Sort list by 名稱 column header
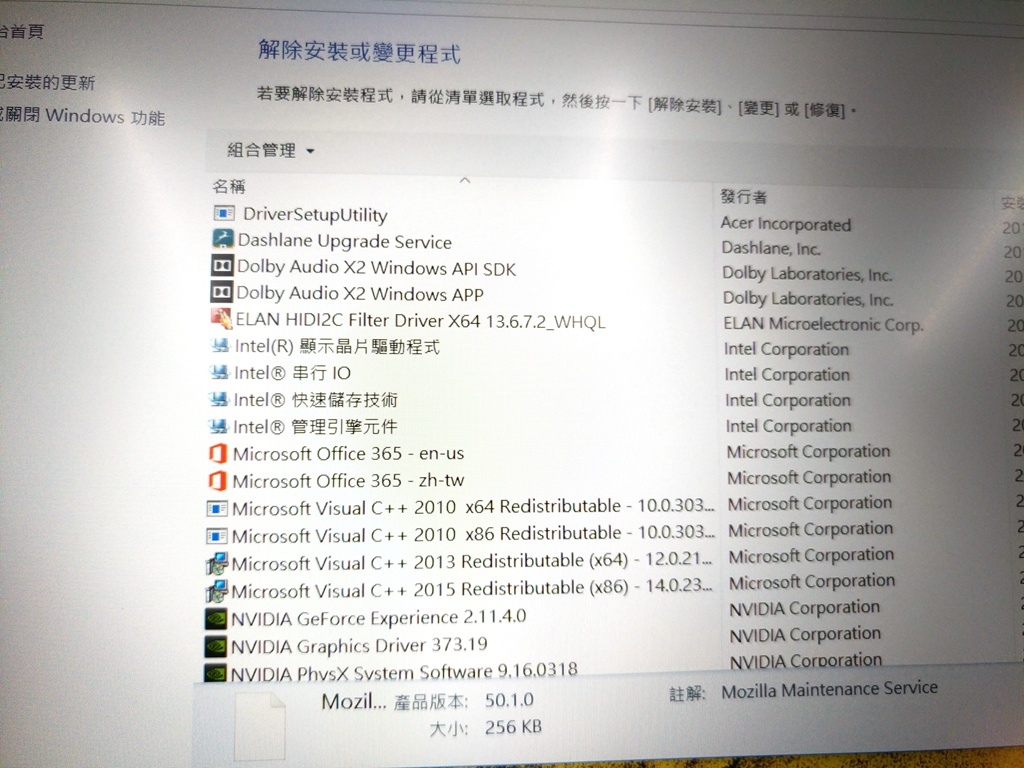Screen dimensions: 1024x768 tap(229, 187)
